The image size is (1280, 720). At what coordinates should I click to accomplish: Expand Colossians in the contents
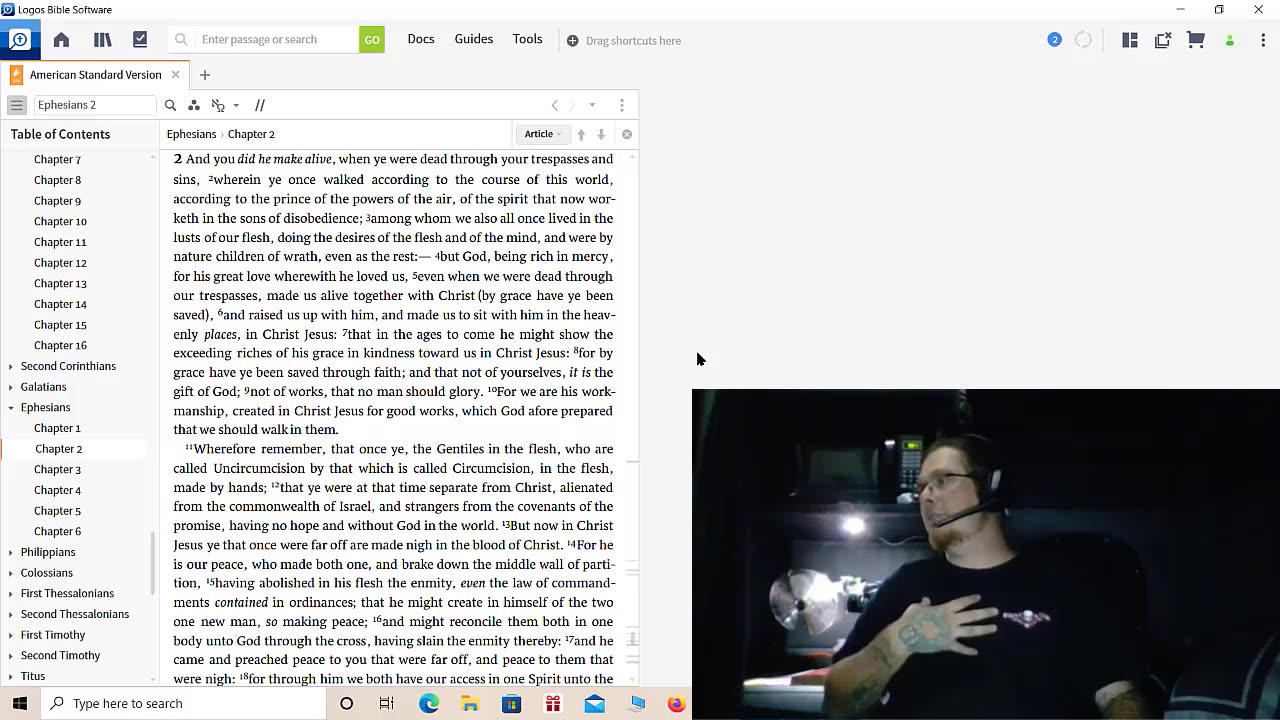[11, 573]
